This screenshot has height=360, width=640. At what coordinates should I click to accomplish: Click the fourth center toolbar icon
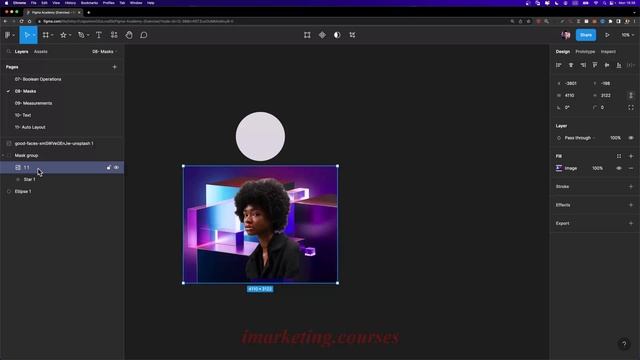pos(352,35)
